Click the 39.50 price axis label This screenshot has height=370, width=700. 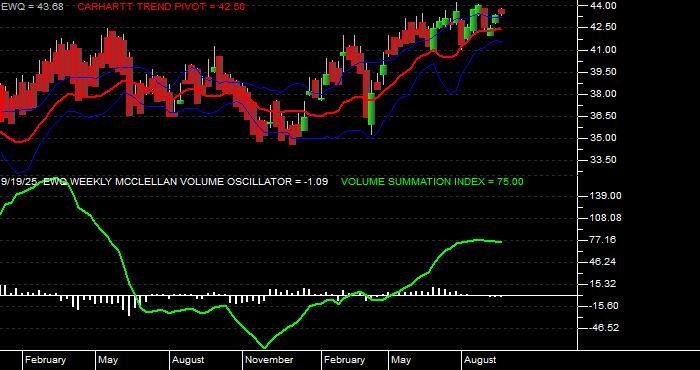(603, 72)
